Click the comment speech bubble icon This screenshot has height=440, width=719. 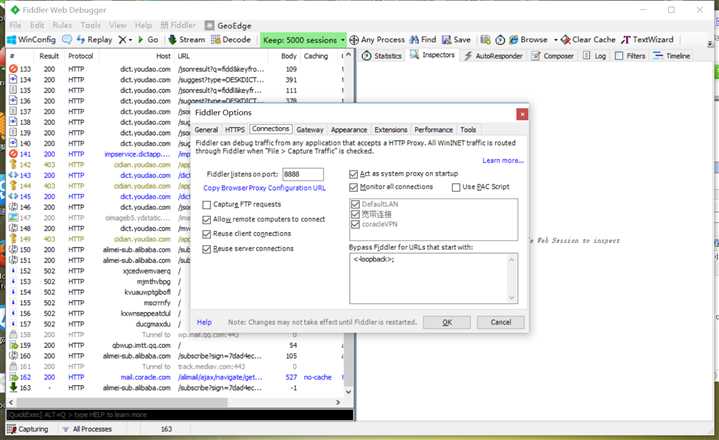point(67,40)
